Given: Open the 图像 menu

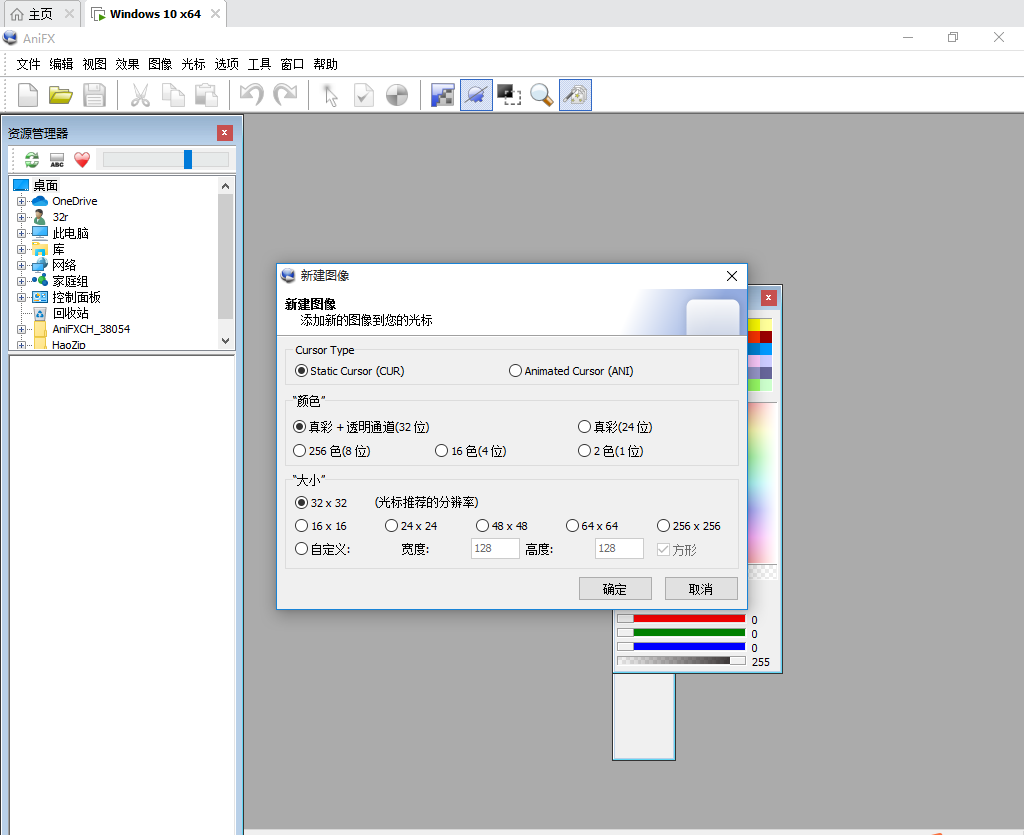Looking at the screenshot, I should (x=160, y=63).
